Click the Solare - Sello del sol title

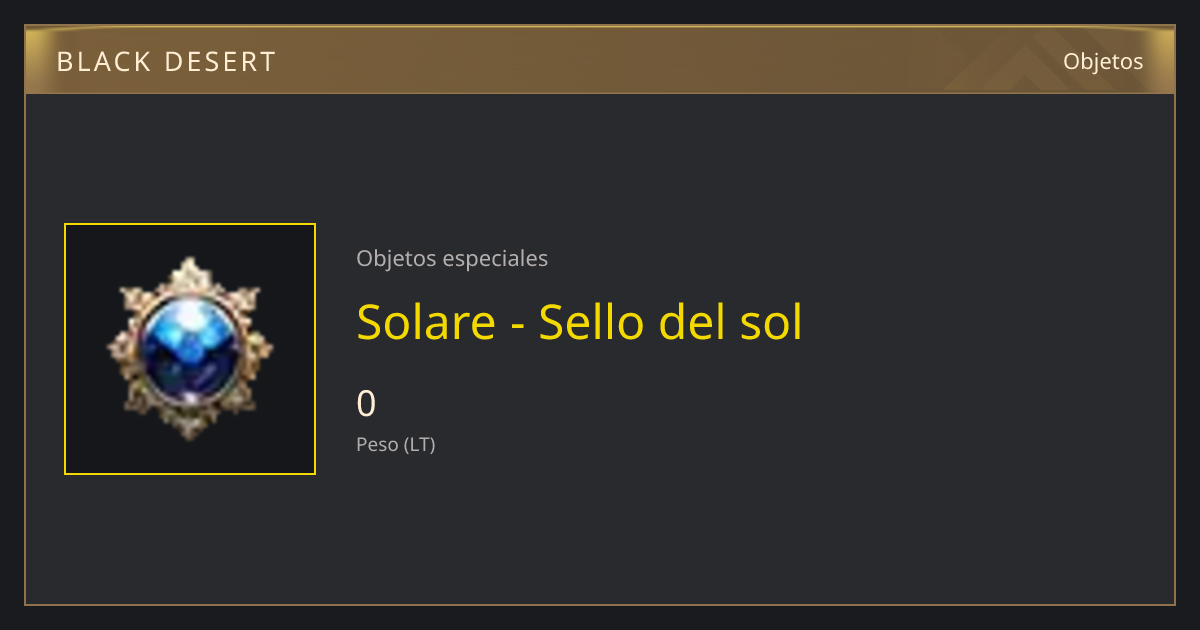click(579, 322)
